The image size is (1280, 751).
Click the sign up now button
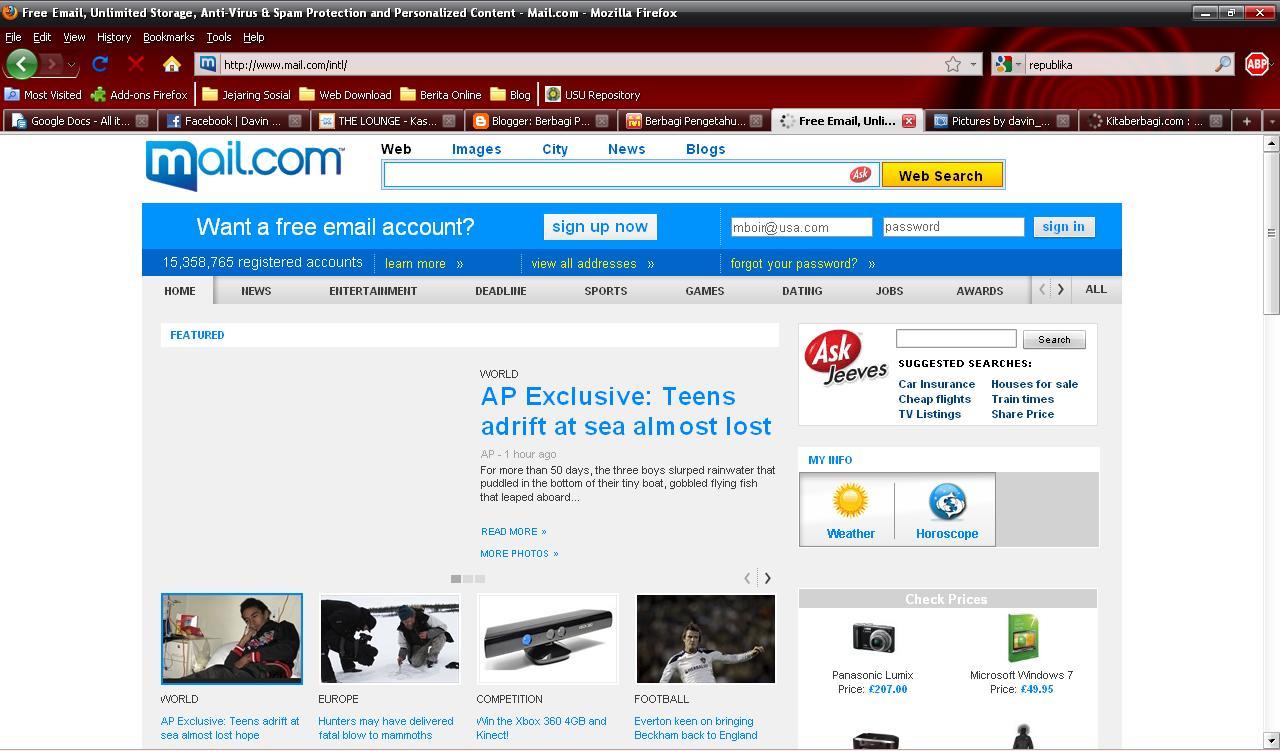(600, 227)
